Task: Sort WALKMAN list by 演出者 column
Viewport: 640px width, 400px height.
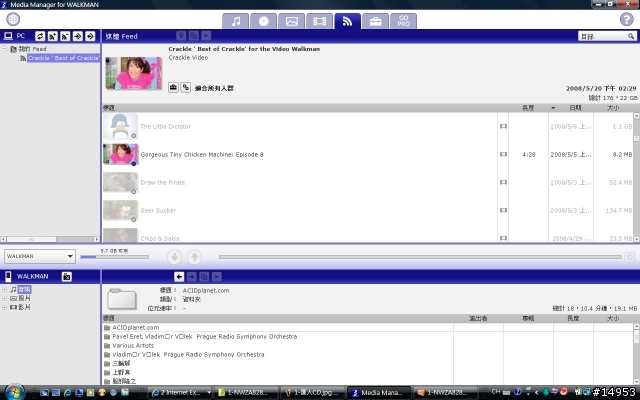Action: pyautogui.click(x=478, y=318)
